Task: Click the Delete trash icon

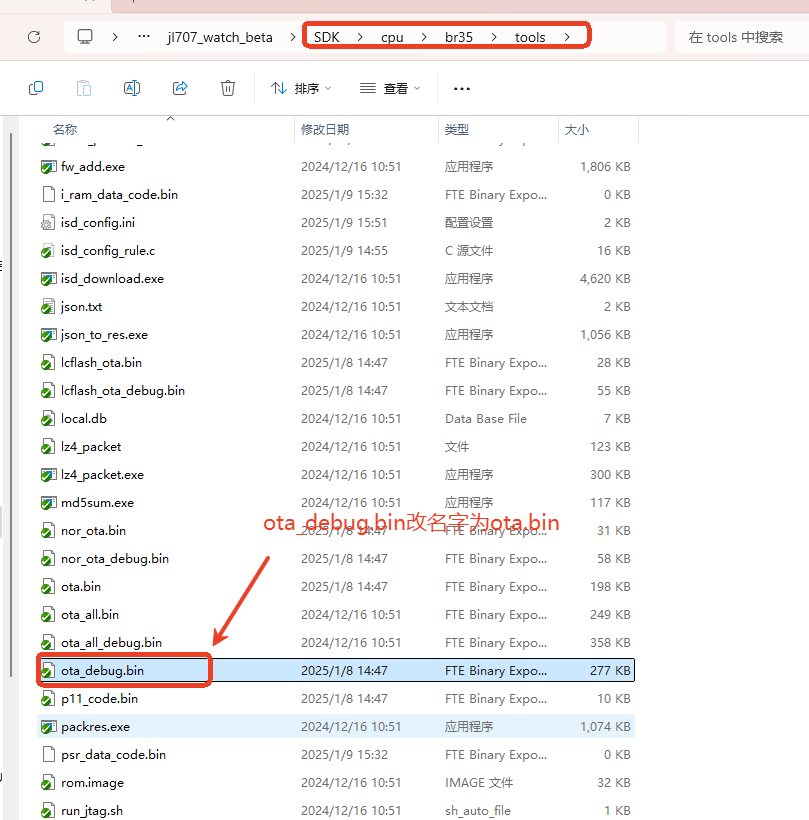Action: tap(228, 88)
